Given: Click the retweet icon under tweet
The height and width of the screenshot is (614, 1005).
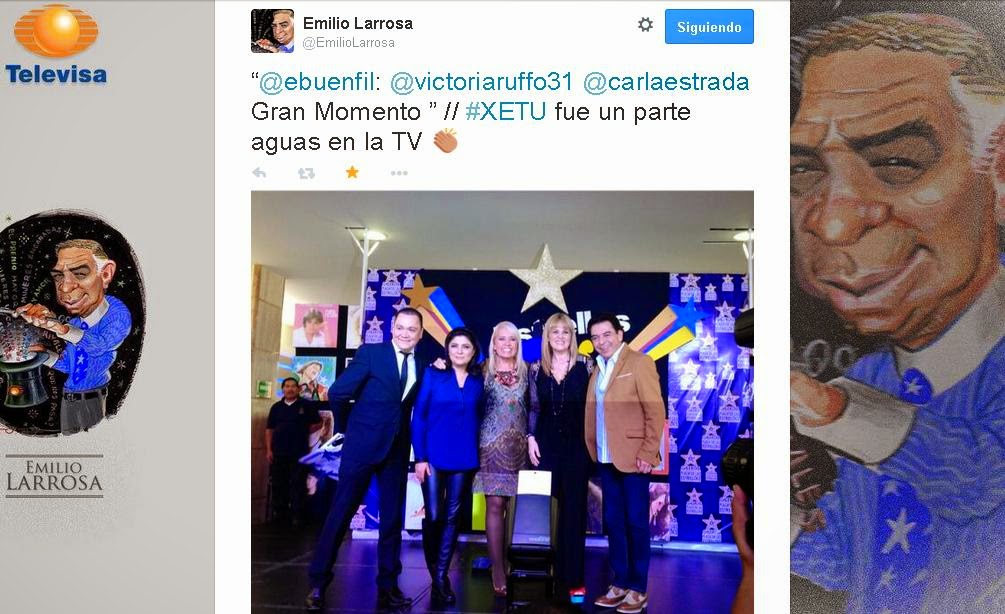Looking at the screenshot, I should point(306,173).
